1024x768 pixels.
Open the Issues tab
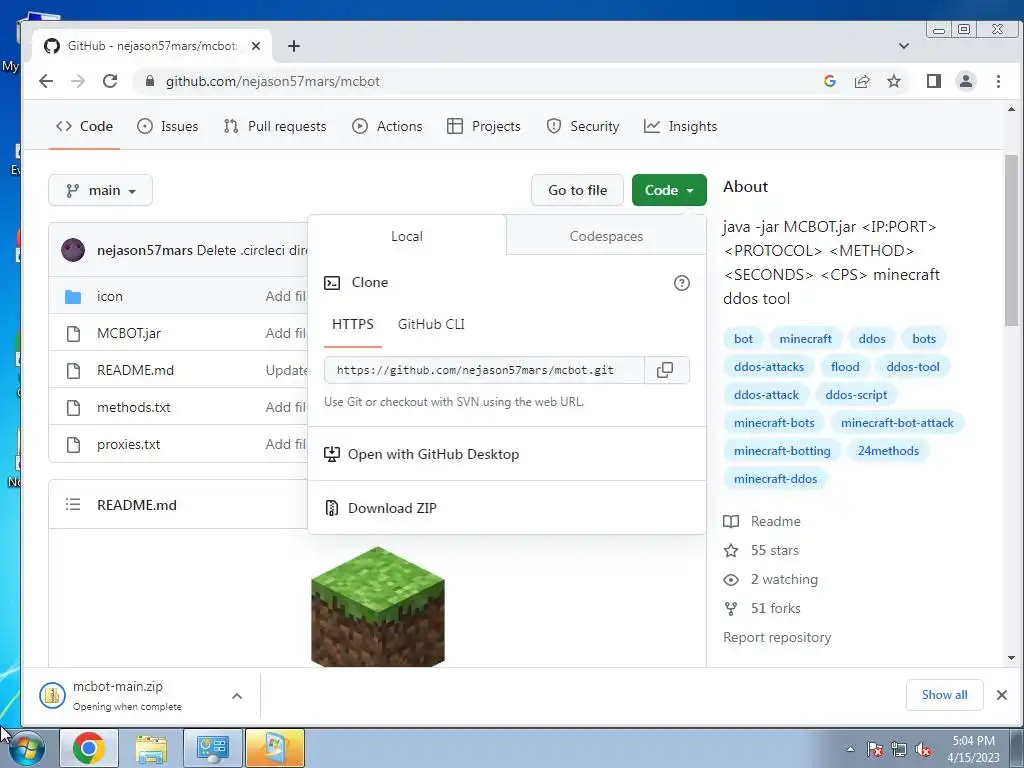(168, 126)
